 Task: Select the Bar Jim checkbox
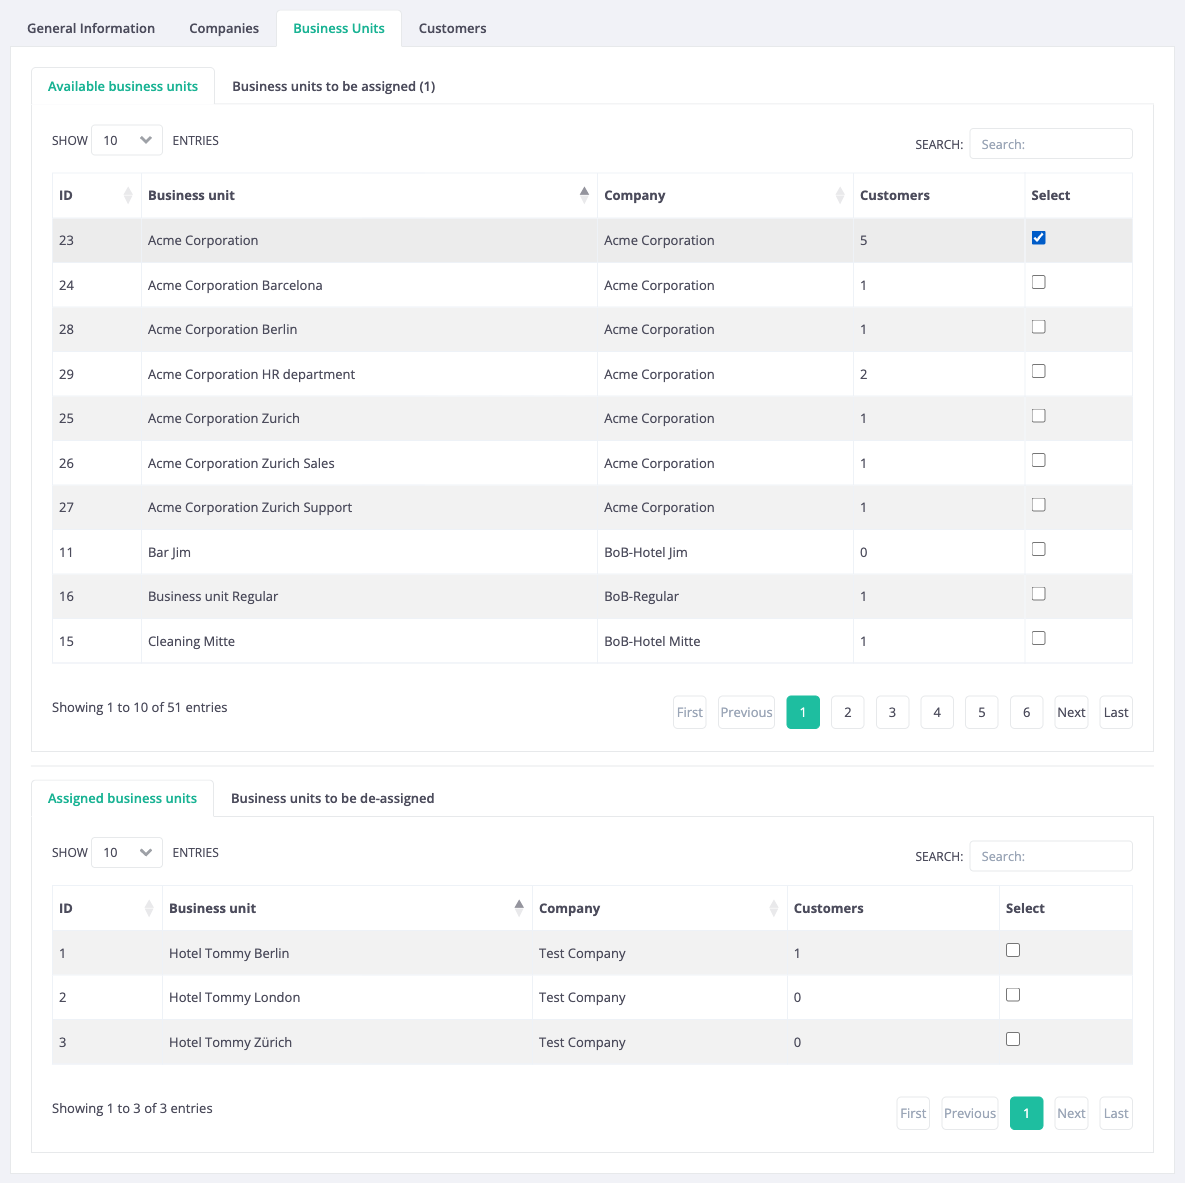coord(1038,550)
